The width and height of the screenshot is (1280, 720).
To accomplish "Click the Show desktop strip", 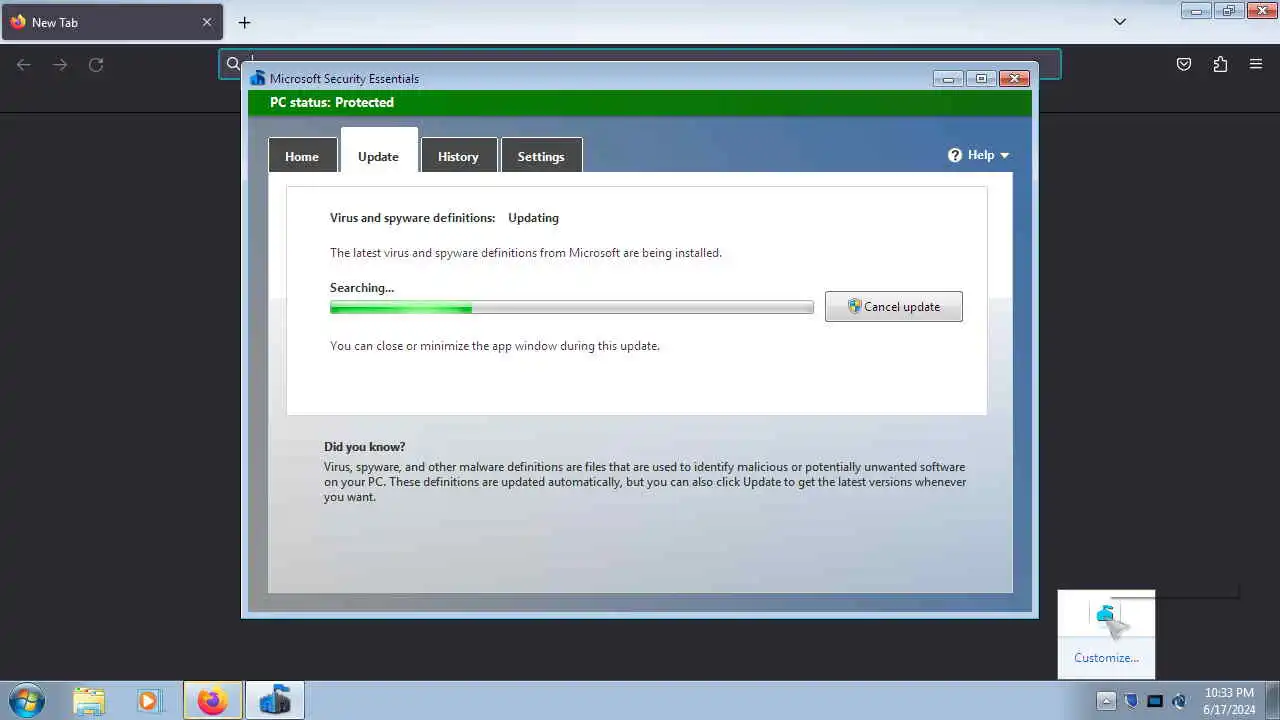I will [1272, 701].
